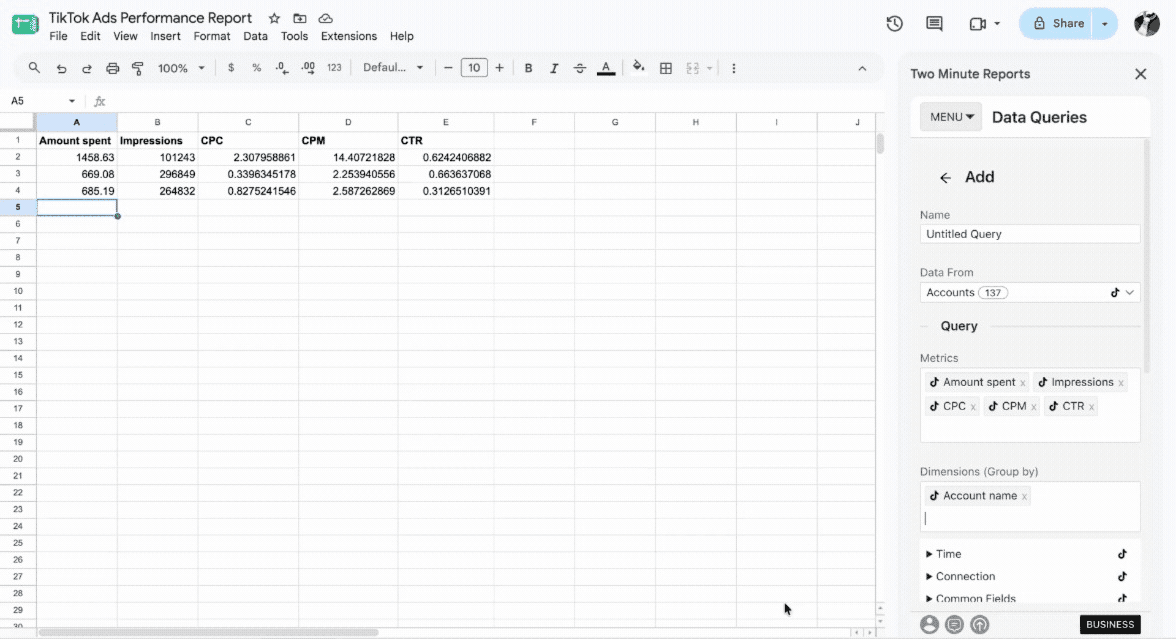Open the borders tool
The image size is (1176, 639).
pyautogui.click(x=665, y=68)
